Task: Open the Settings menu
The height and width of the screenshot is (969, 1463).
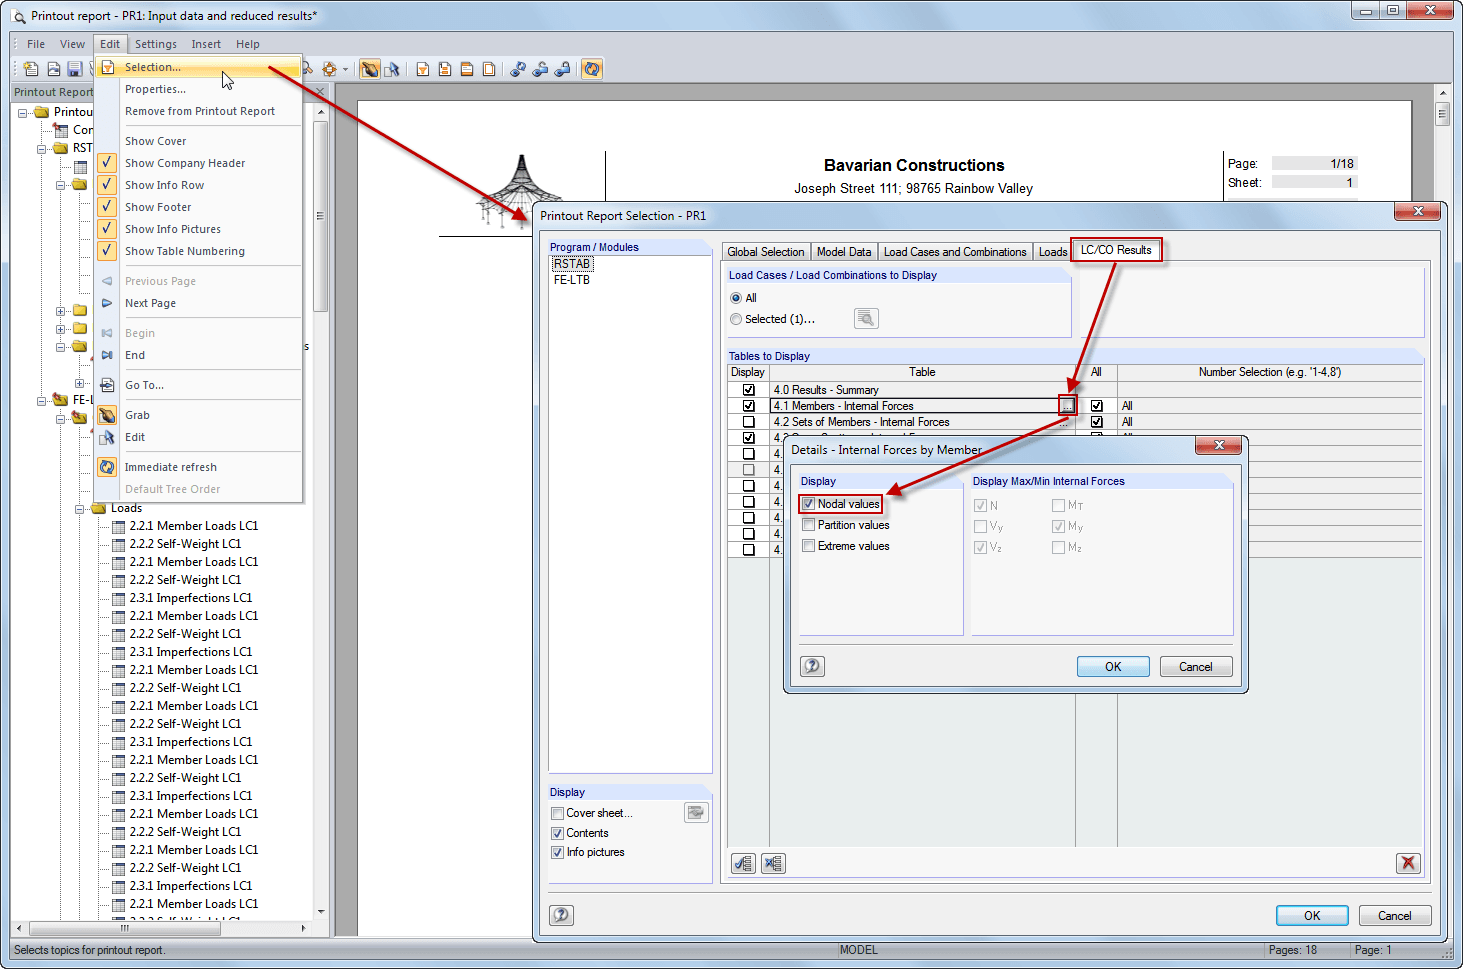Action: point(156,44)
